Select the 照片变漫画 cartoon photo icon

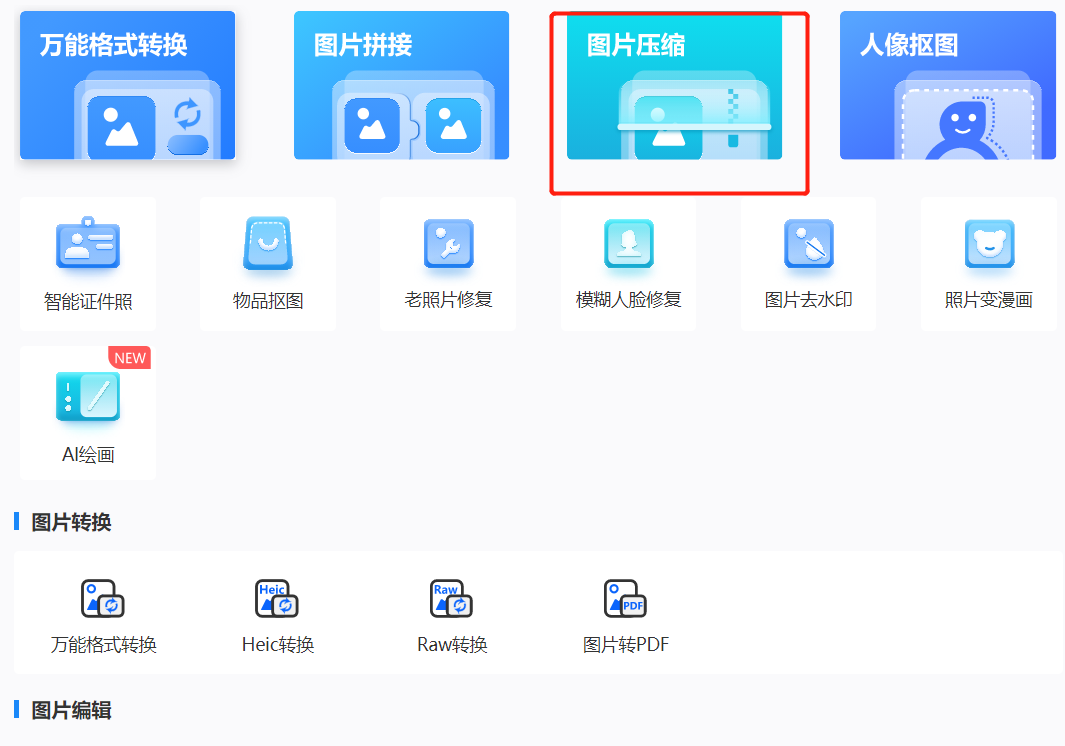pyautogui.click(x=989, y=263)
